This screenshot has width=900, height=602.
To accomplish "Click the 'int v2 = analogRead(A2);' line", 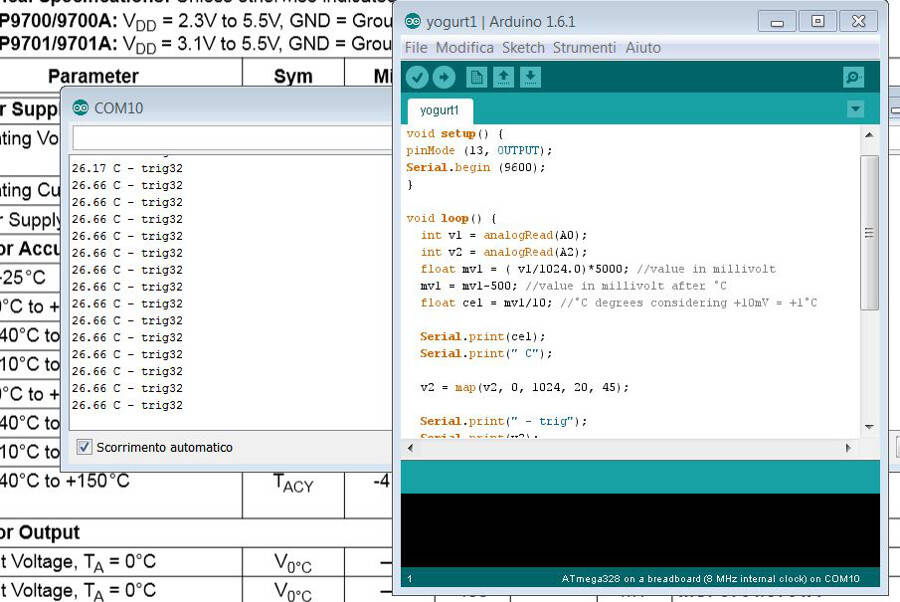I will pyautogui.click(x=504, y=252).
